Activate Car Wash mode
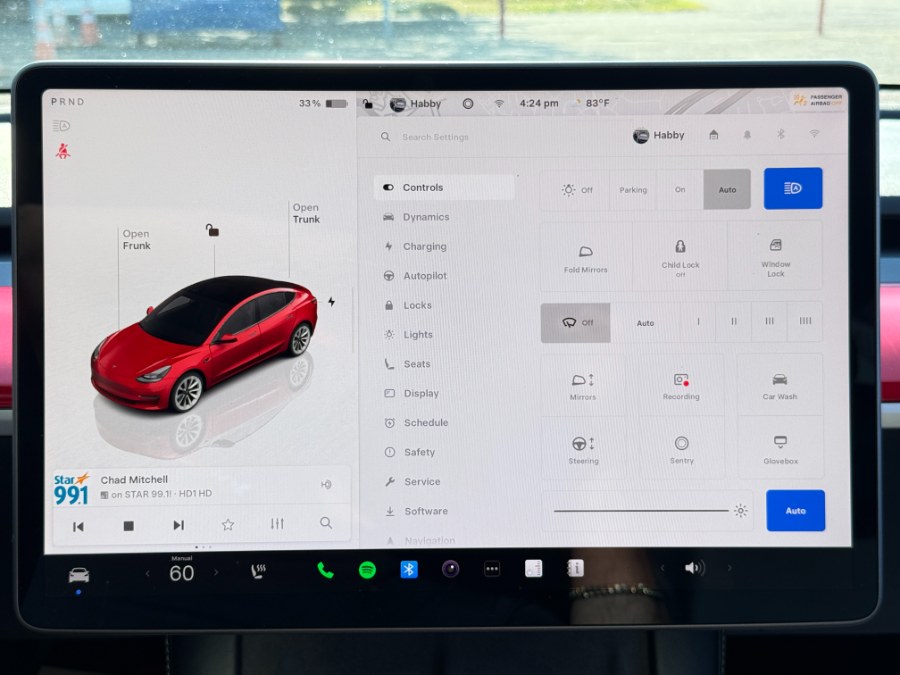Screen dimensions: 900x675 pos(780,385)
